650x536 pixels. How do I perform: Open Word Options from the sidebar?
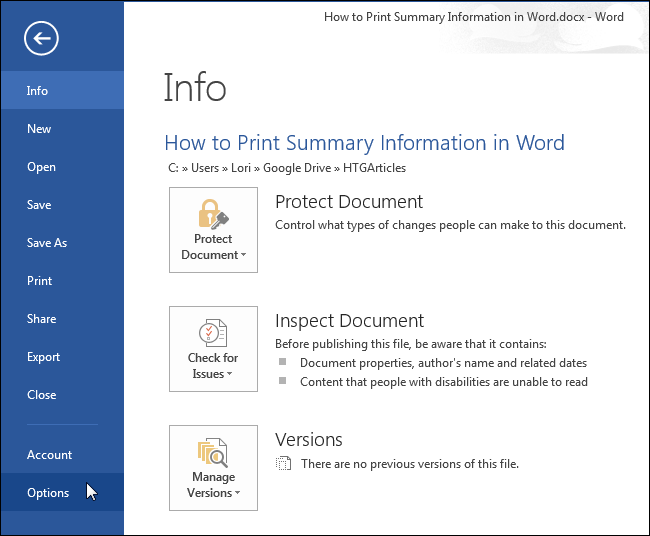pyautogui.click(x=62, y=492)
